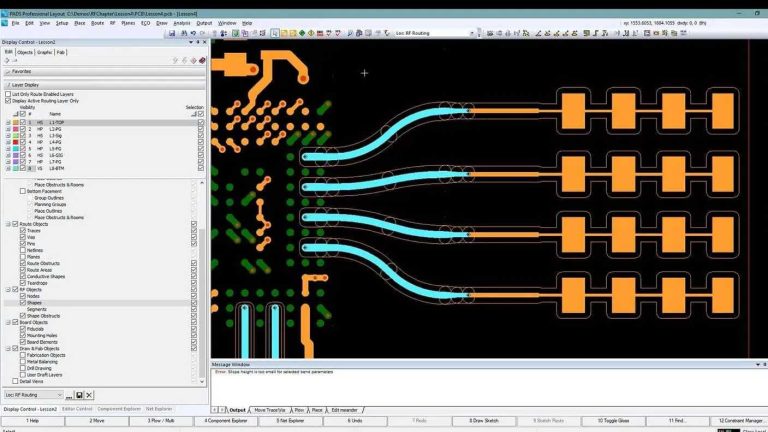The height and width of the screenshot is (432, 768).
Task: Open the 4 Component Explorer function key
Action: click(227, 420)
